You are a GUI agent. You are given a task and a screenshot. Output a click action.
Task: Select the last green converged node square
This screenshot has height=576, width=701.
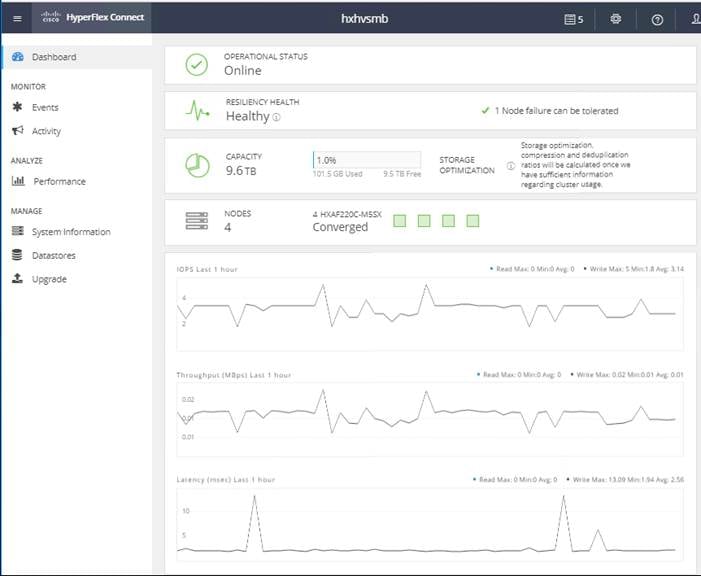(x=473, y=220)
